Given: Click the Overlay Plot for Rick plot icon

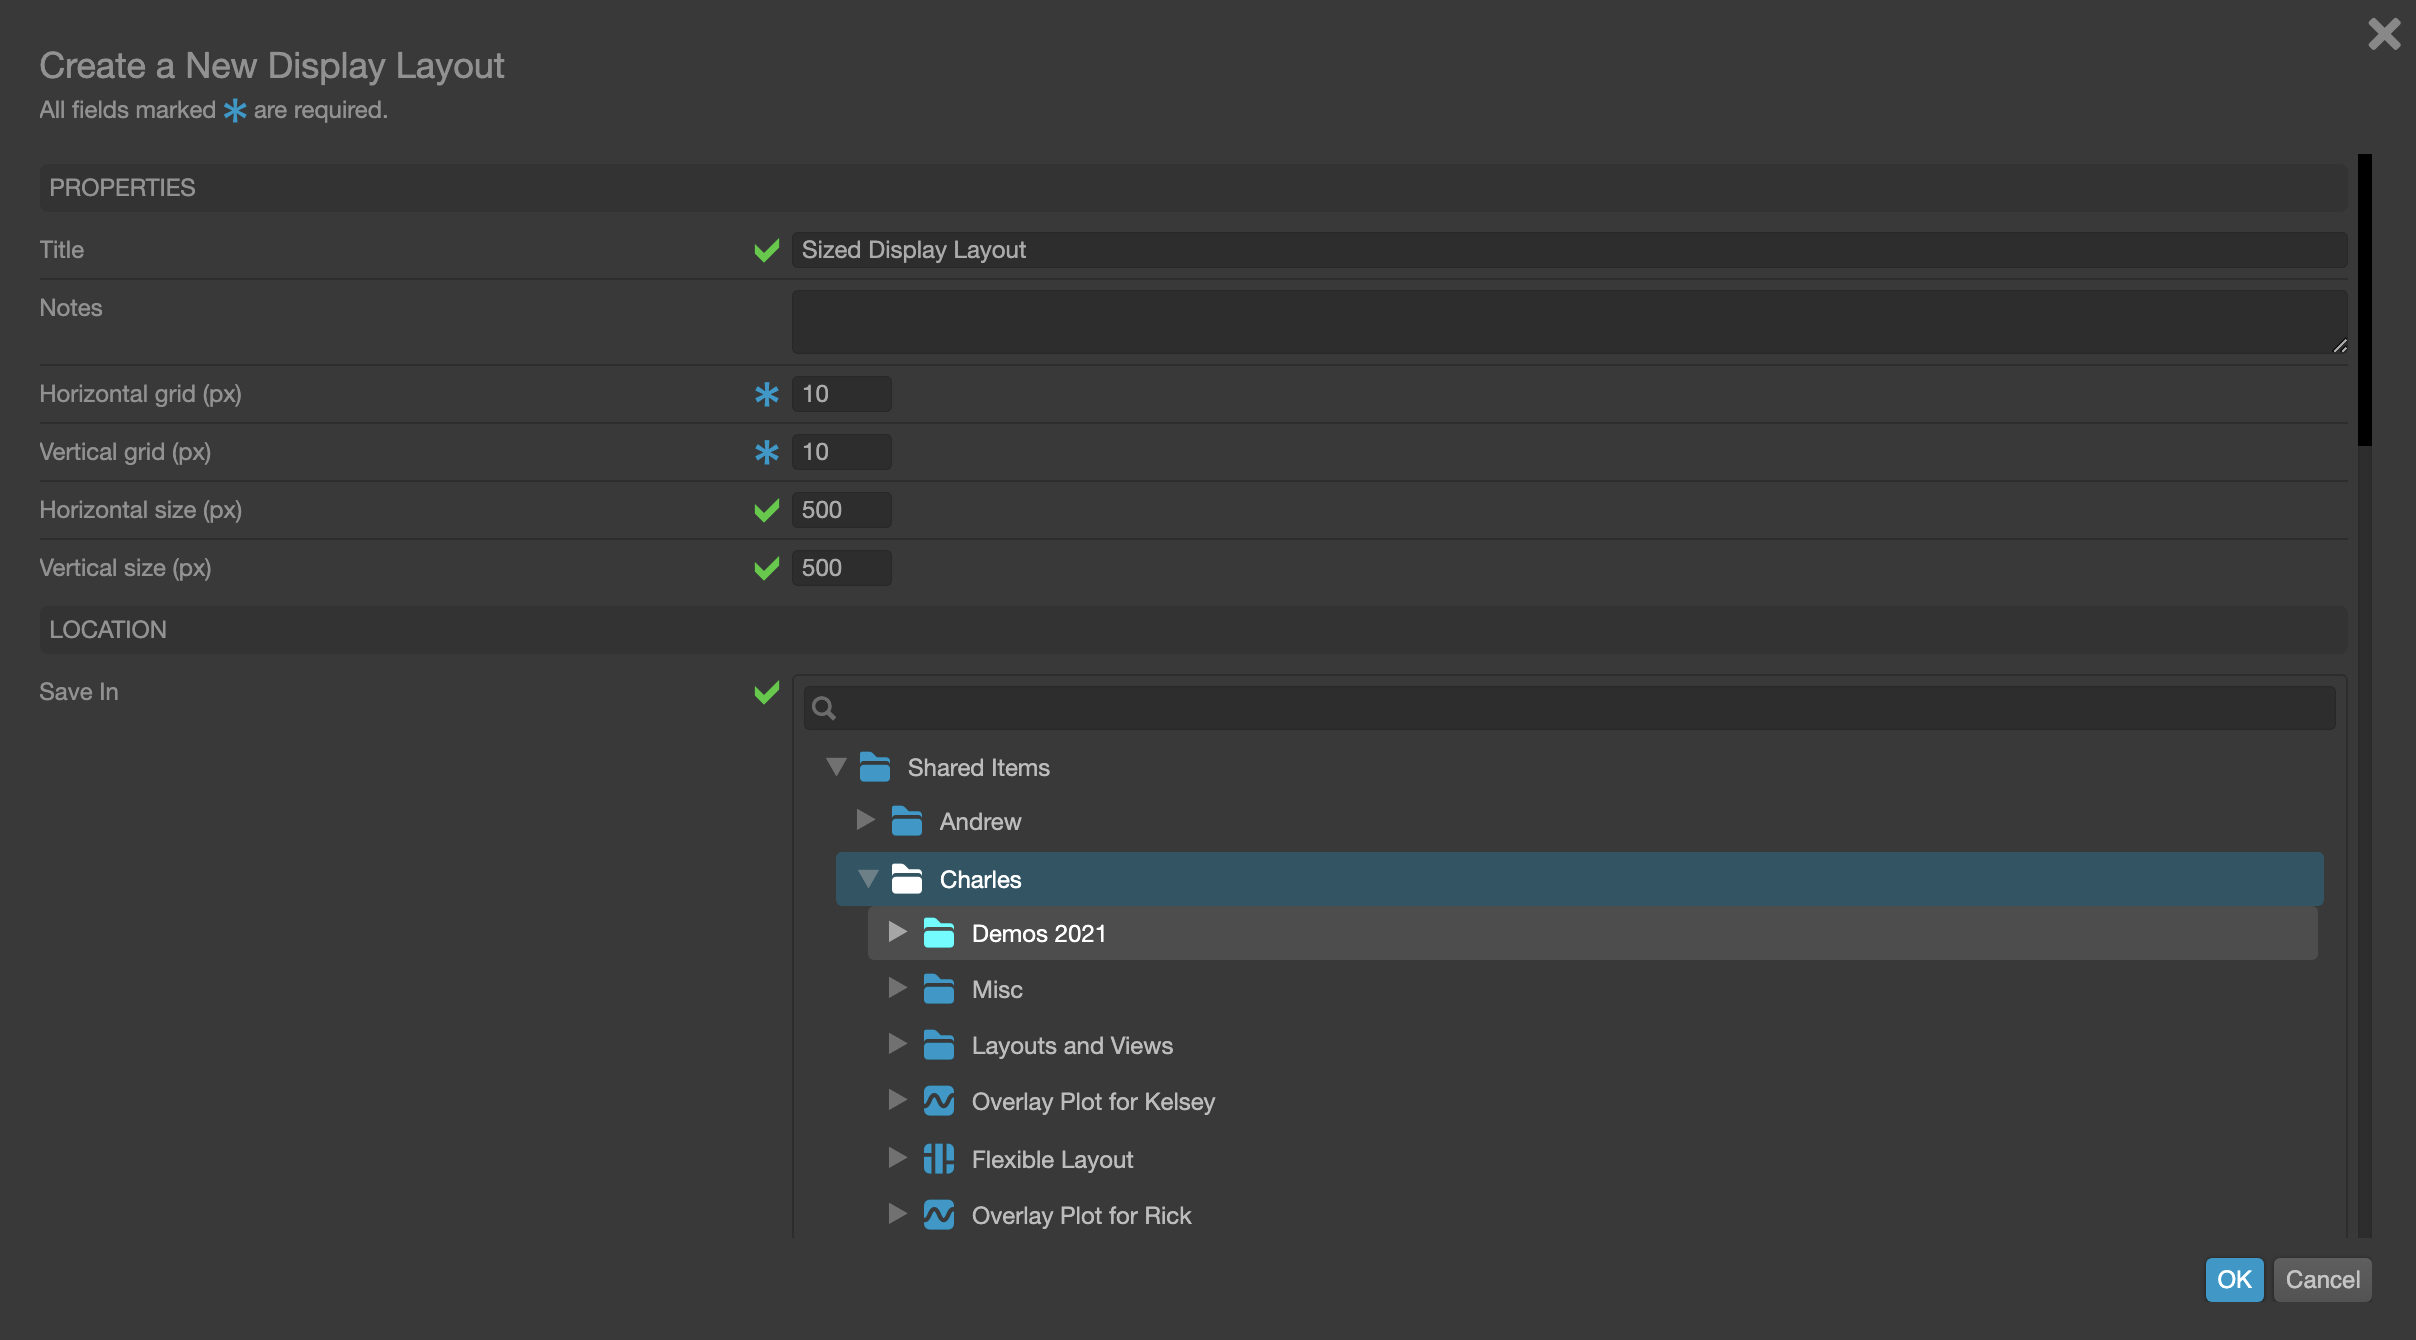Looking at the screenshot, I should pyautogui.click(x=939, y=1215).
